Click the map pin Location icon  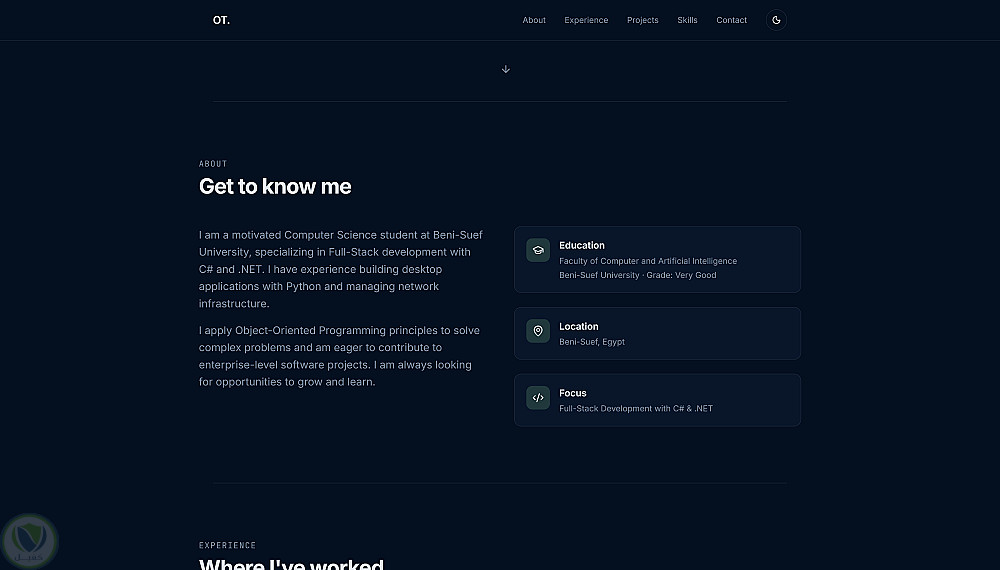click(x=538, y=331)
